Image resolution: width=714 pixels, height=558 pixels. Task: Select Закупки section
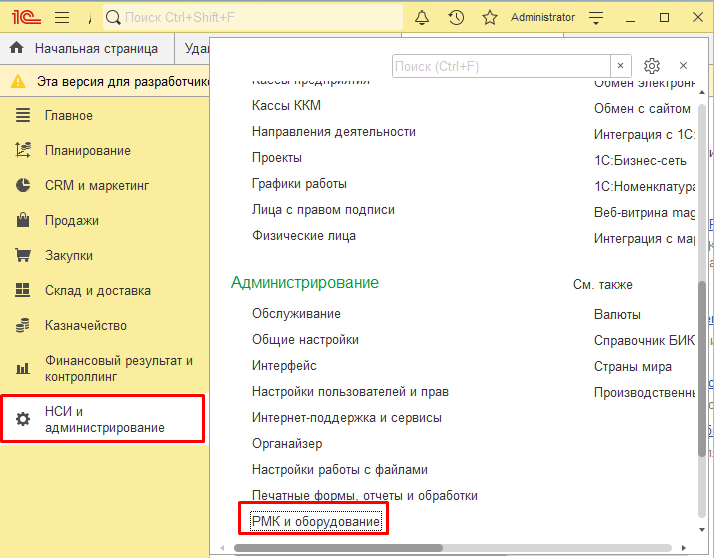[69, 256]
